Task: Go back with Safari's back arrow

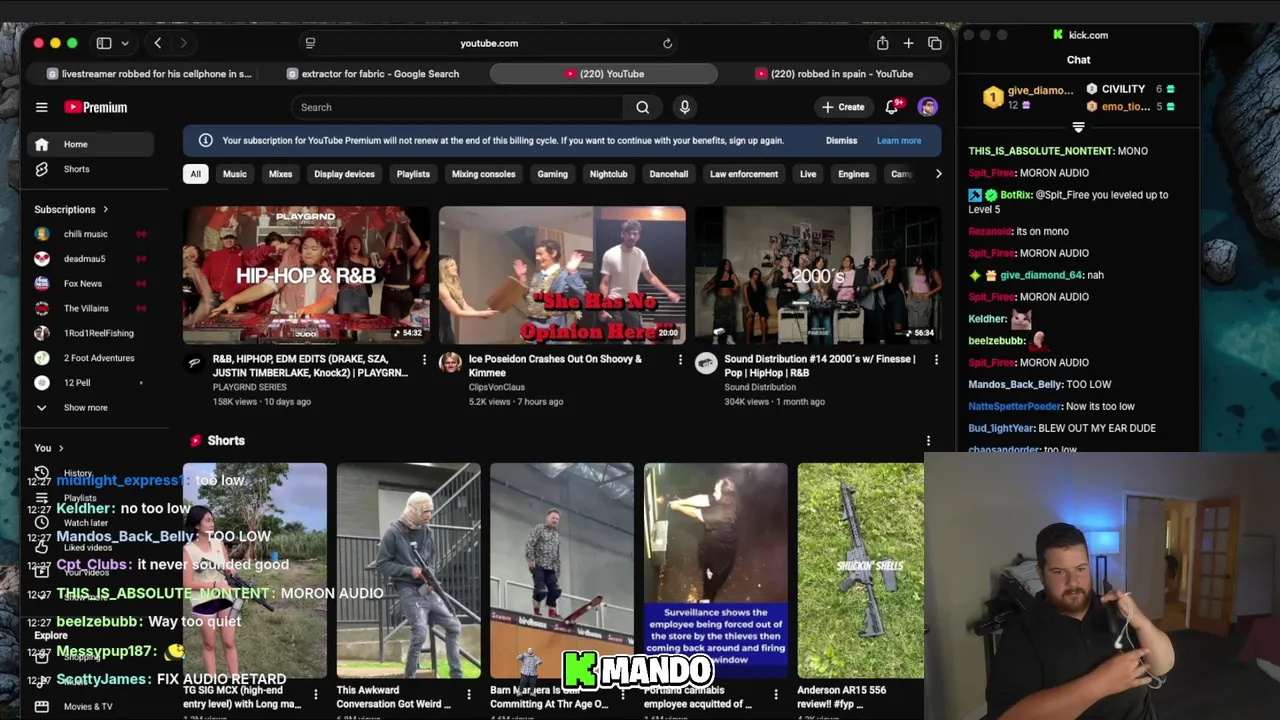Action: coord(157,43)
